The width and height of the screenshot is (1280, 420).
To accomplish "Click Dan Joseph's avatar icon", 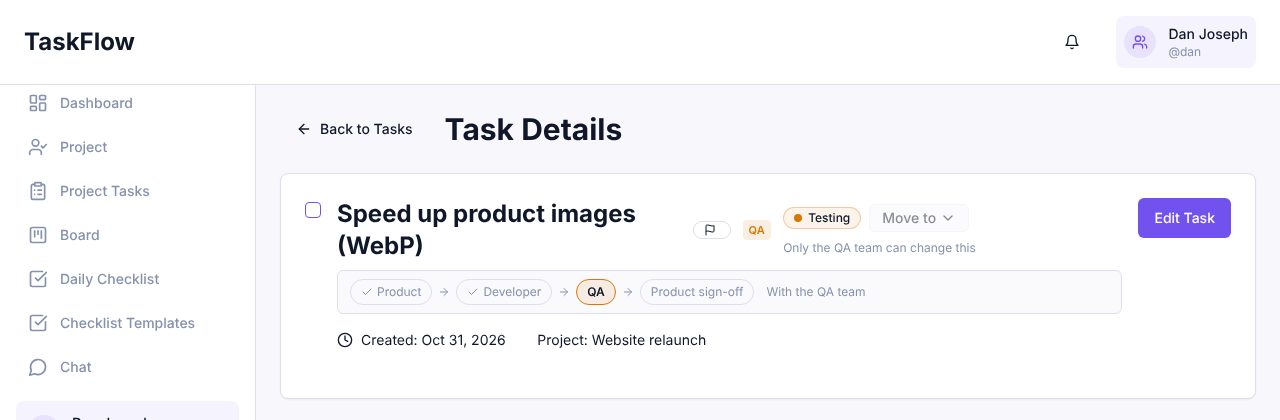I will click(1140, 42).
